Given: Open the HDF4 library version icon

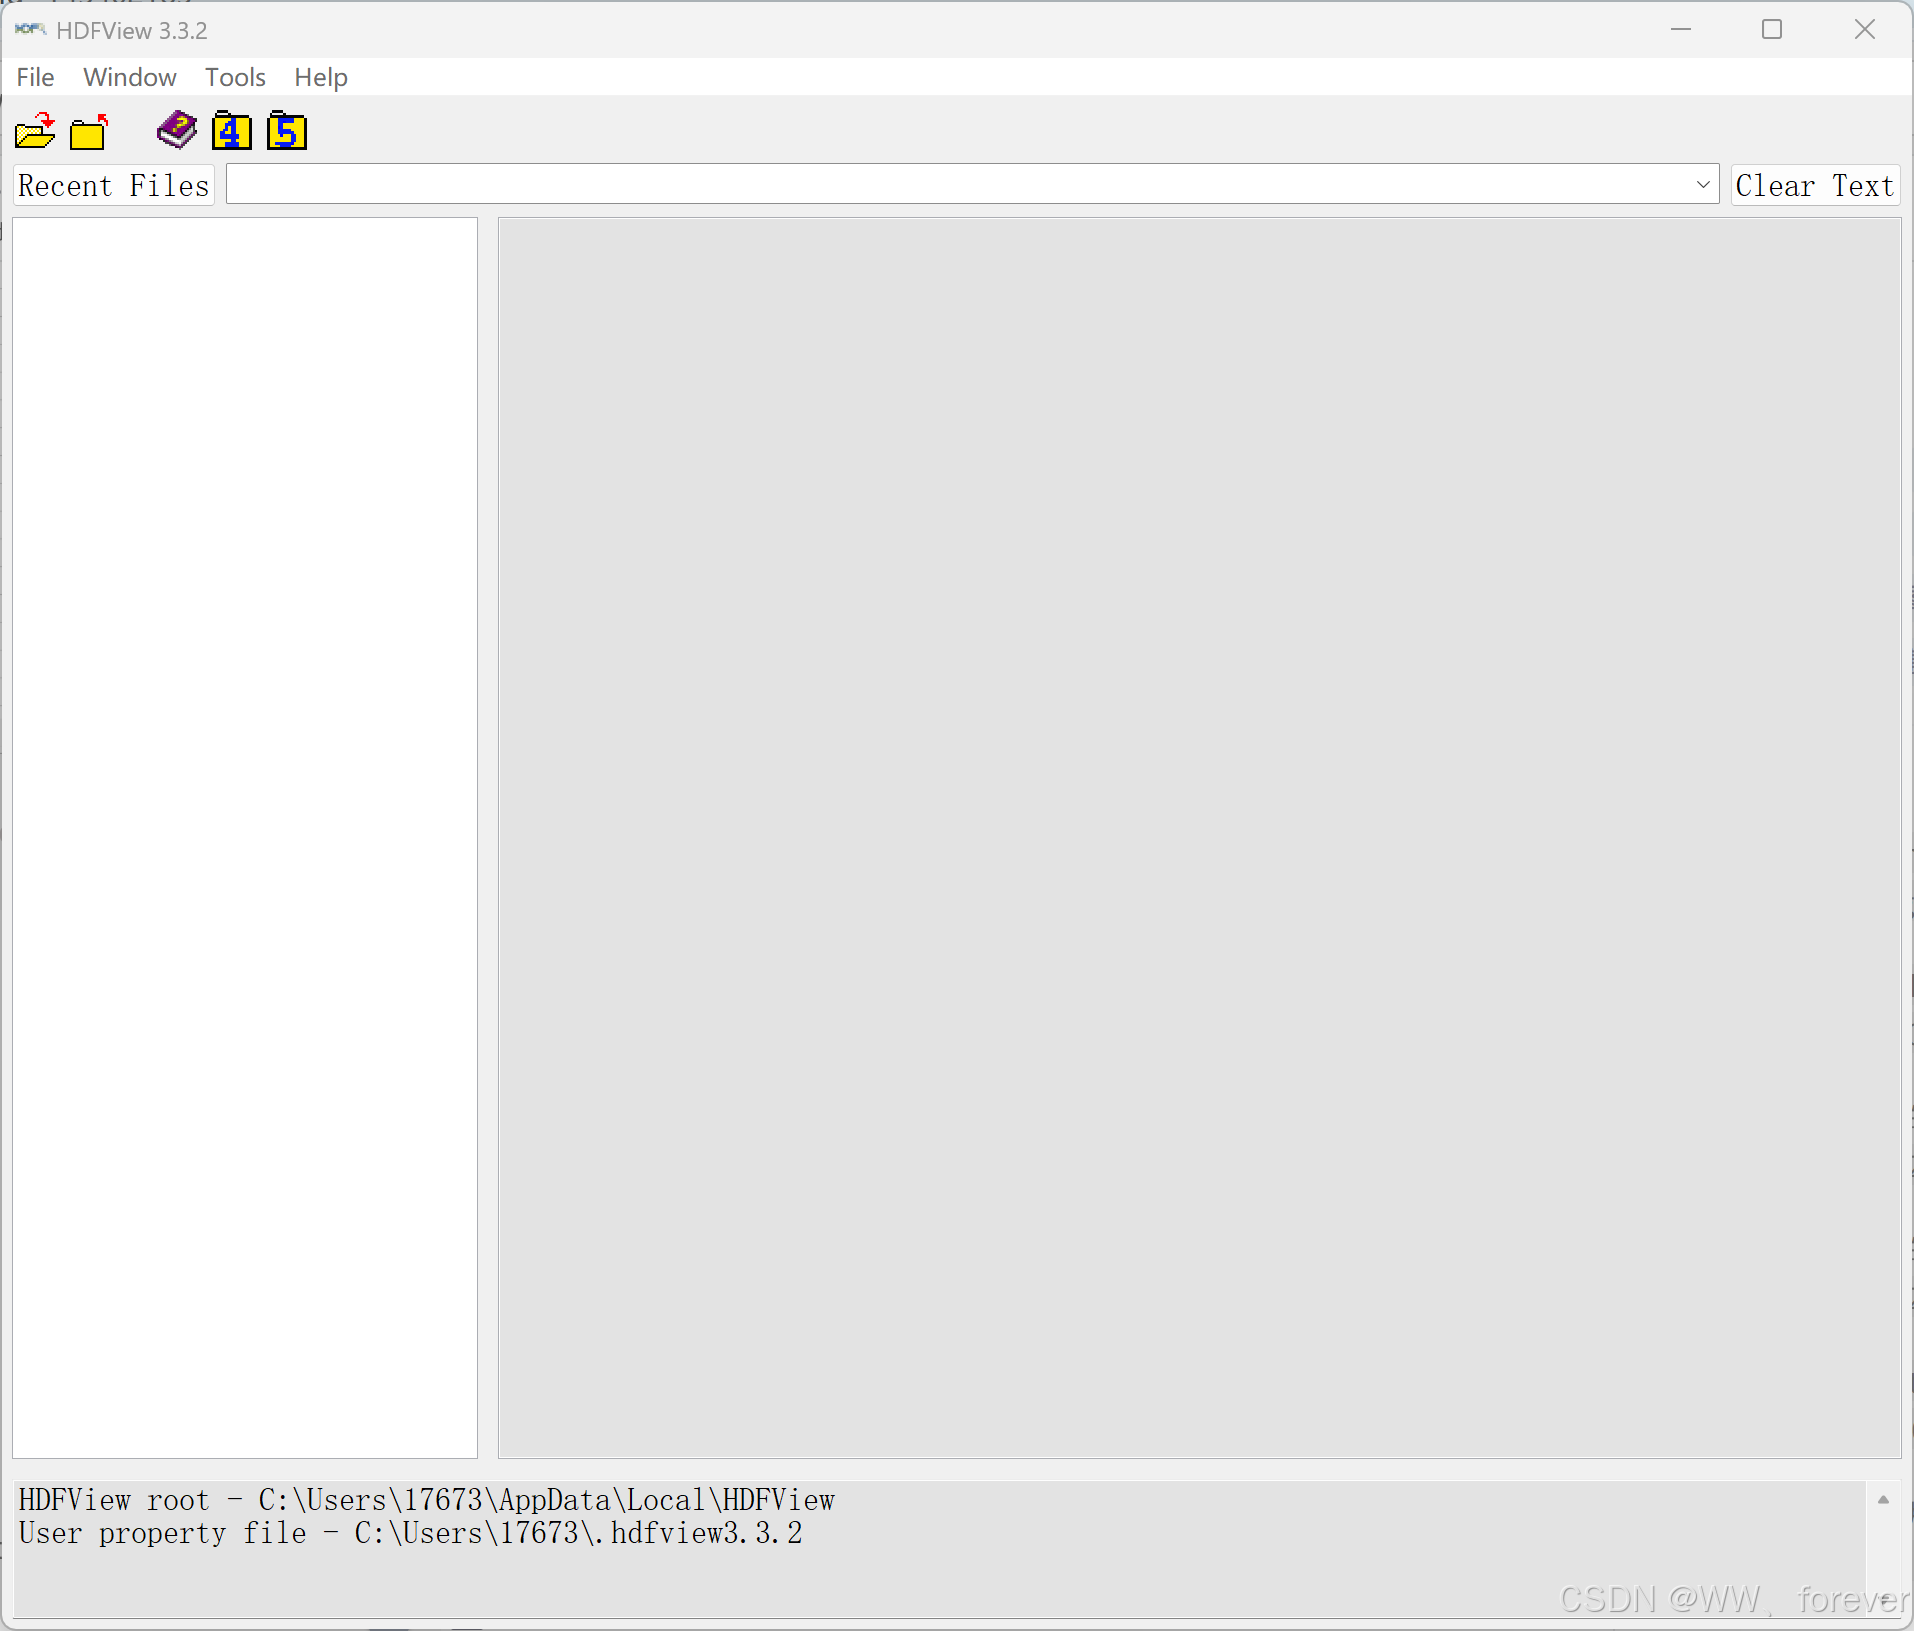Looking at the screenshot, I should [232, 131].
